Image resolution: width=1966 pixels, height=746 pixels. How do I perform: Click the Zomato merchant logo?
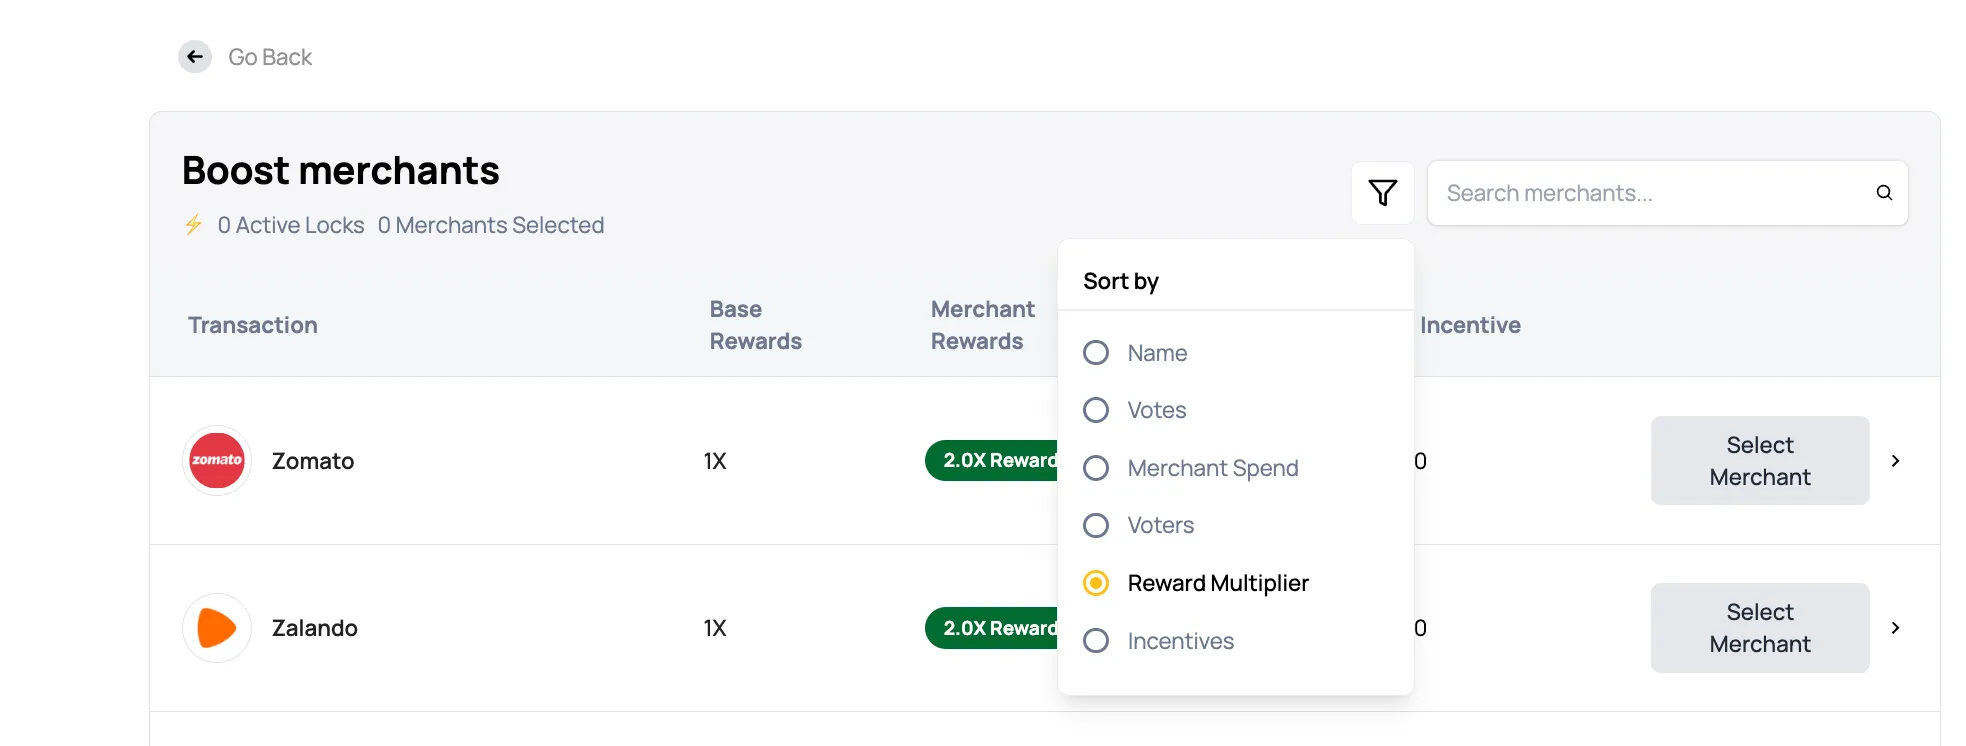pos(216,460)
